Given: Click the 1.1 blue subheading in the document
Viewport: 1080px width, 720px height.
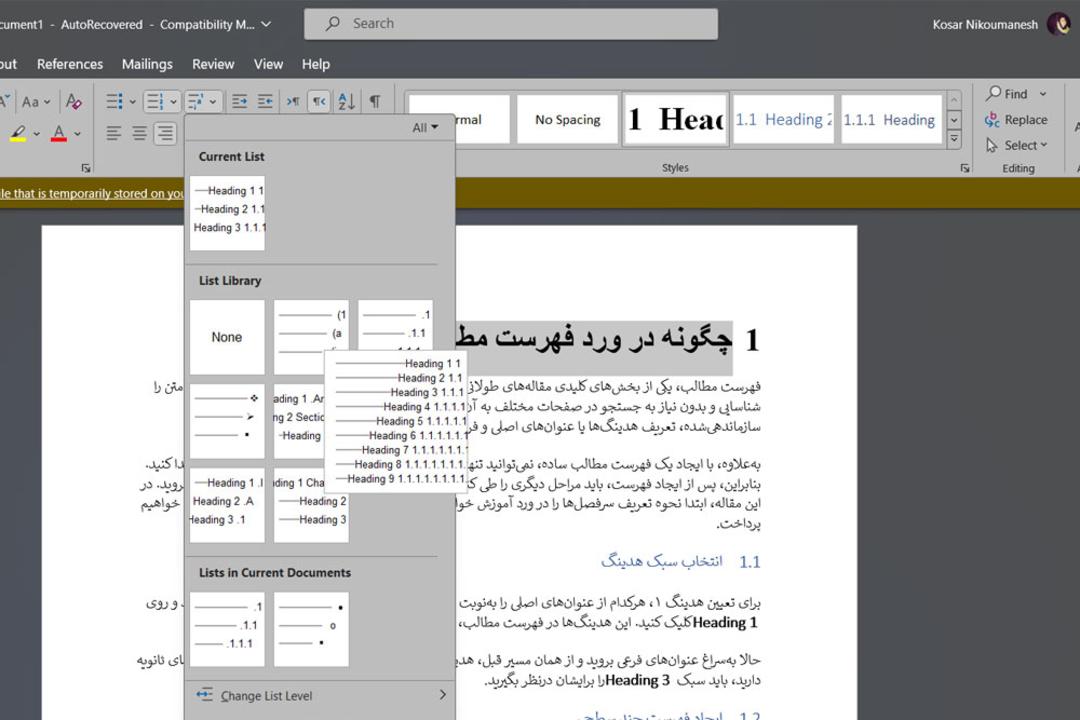Looking at the screenshot, I should coord(681,562).
